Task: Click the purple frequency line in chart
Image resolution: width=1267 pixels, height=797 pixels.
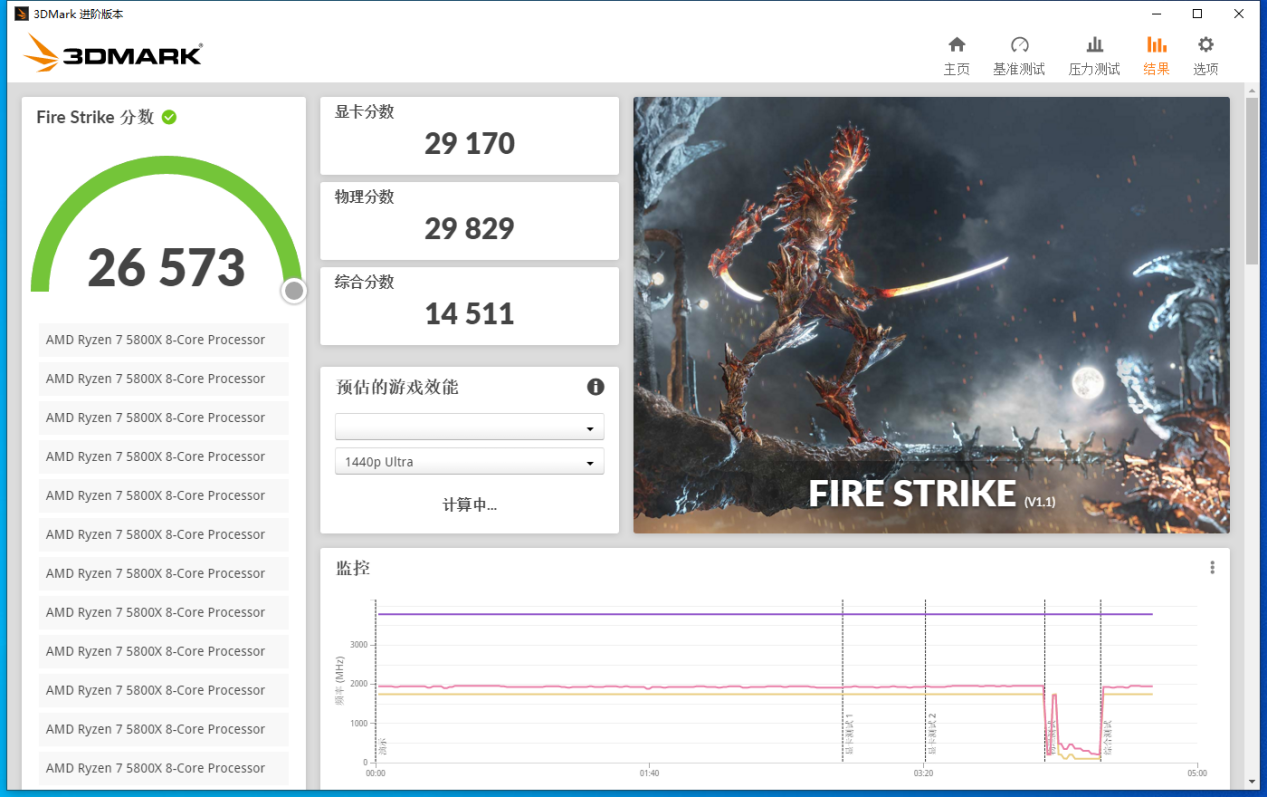Action: coord(765,614)
